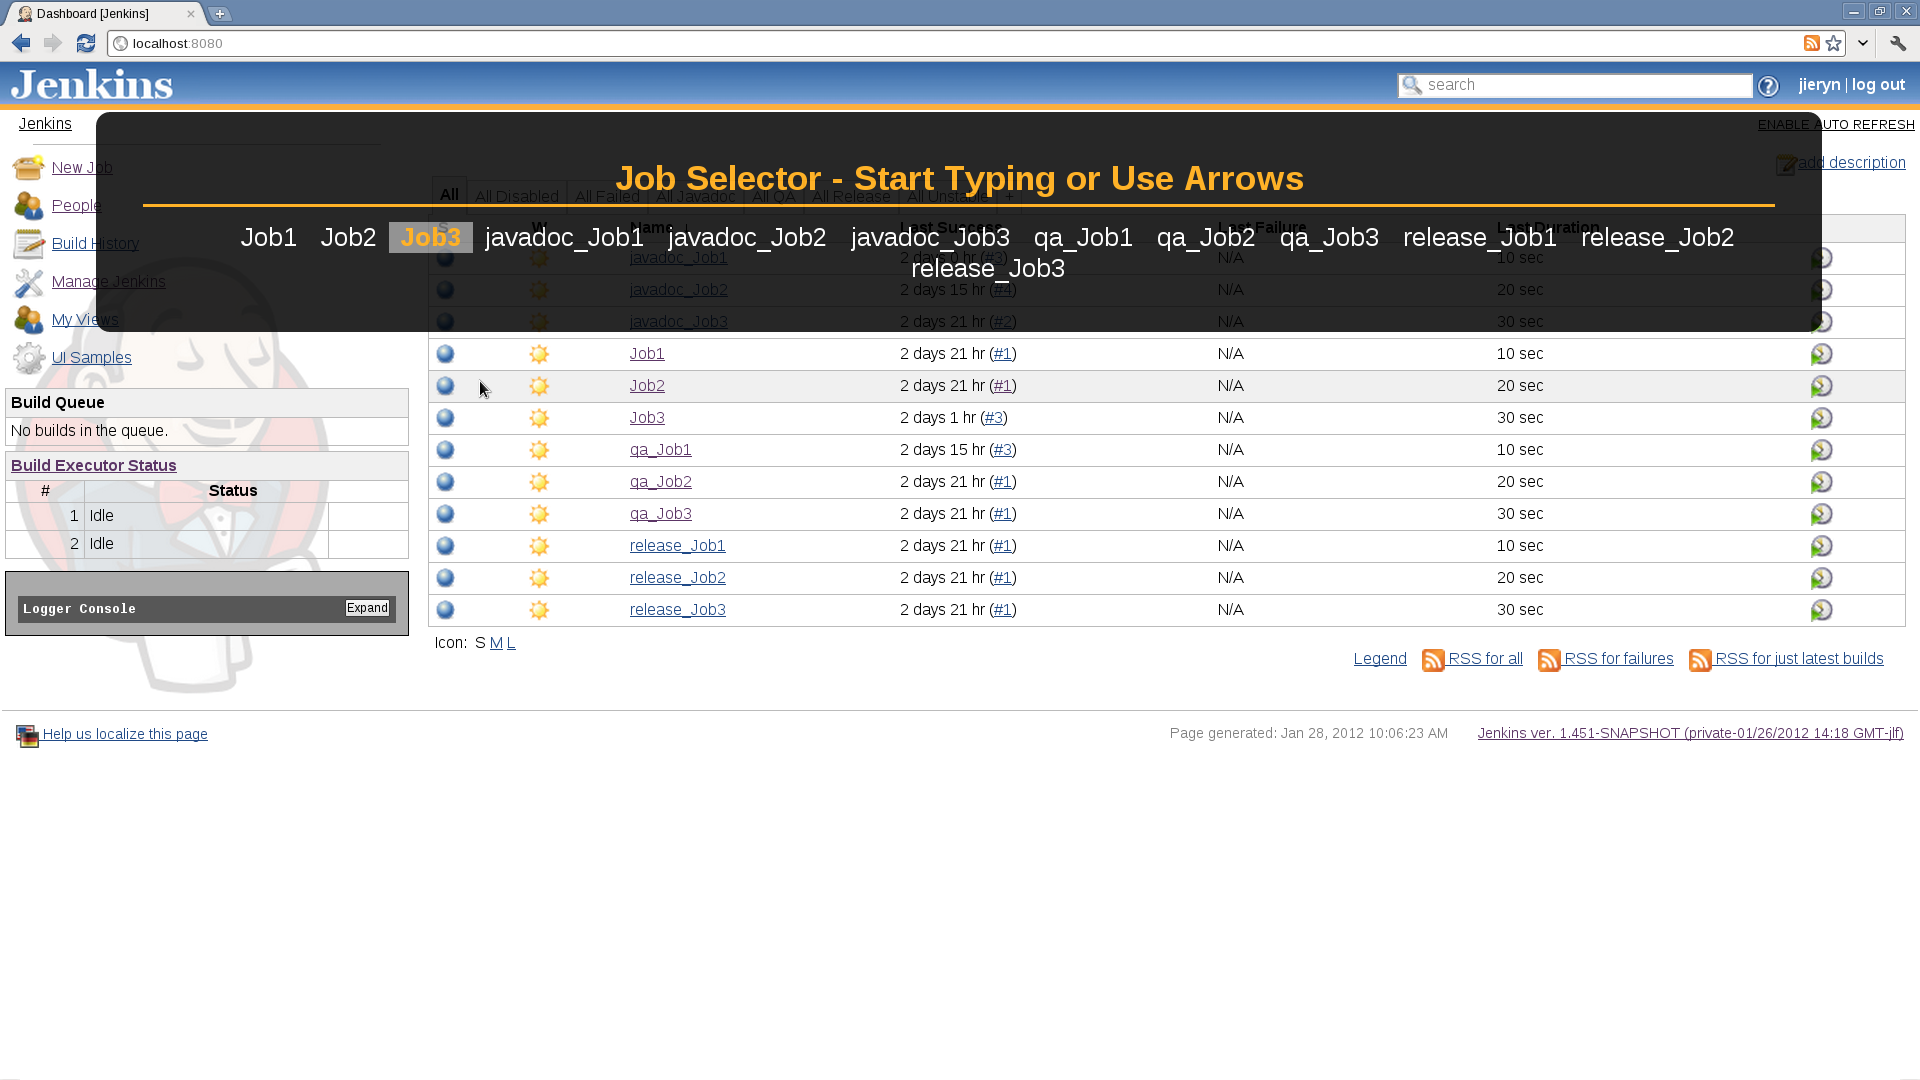Click the Manage Jenkins tools icon
Viewport: 1920px width, 1080px height.
[x=28, y=282]
